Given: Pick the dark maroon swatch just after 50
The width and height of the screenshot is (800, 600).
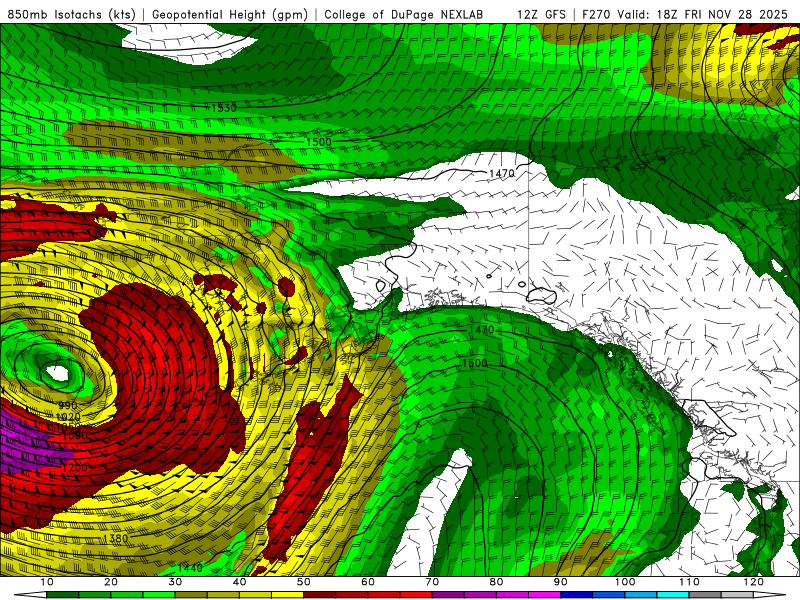Looking at the screenshot, I should coord(319,595).
